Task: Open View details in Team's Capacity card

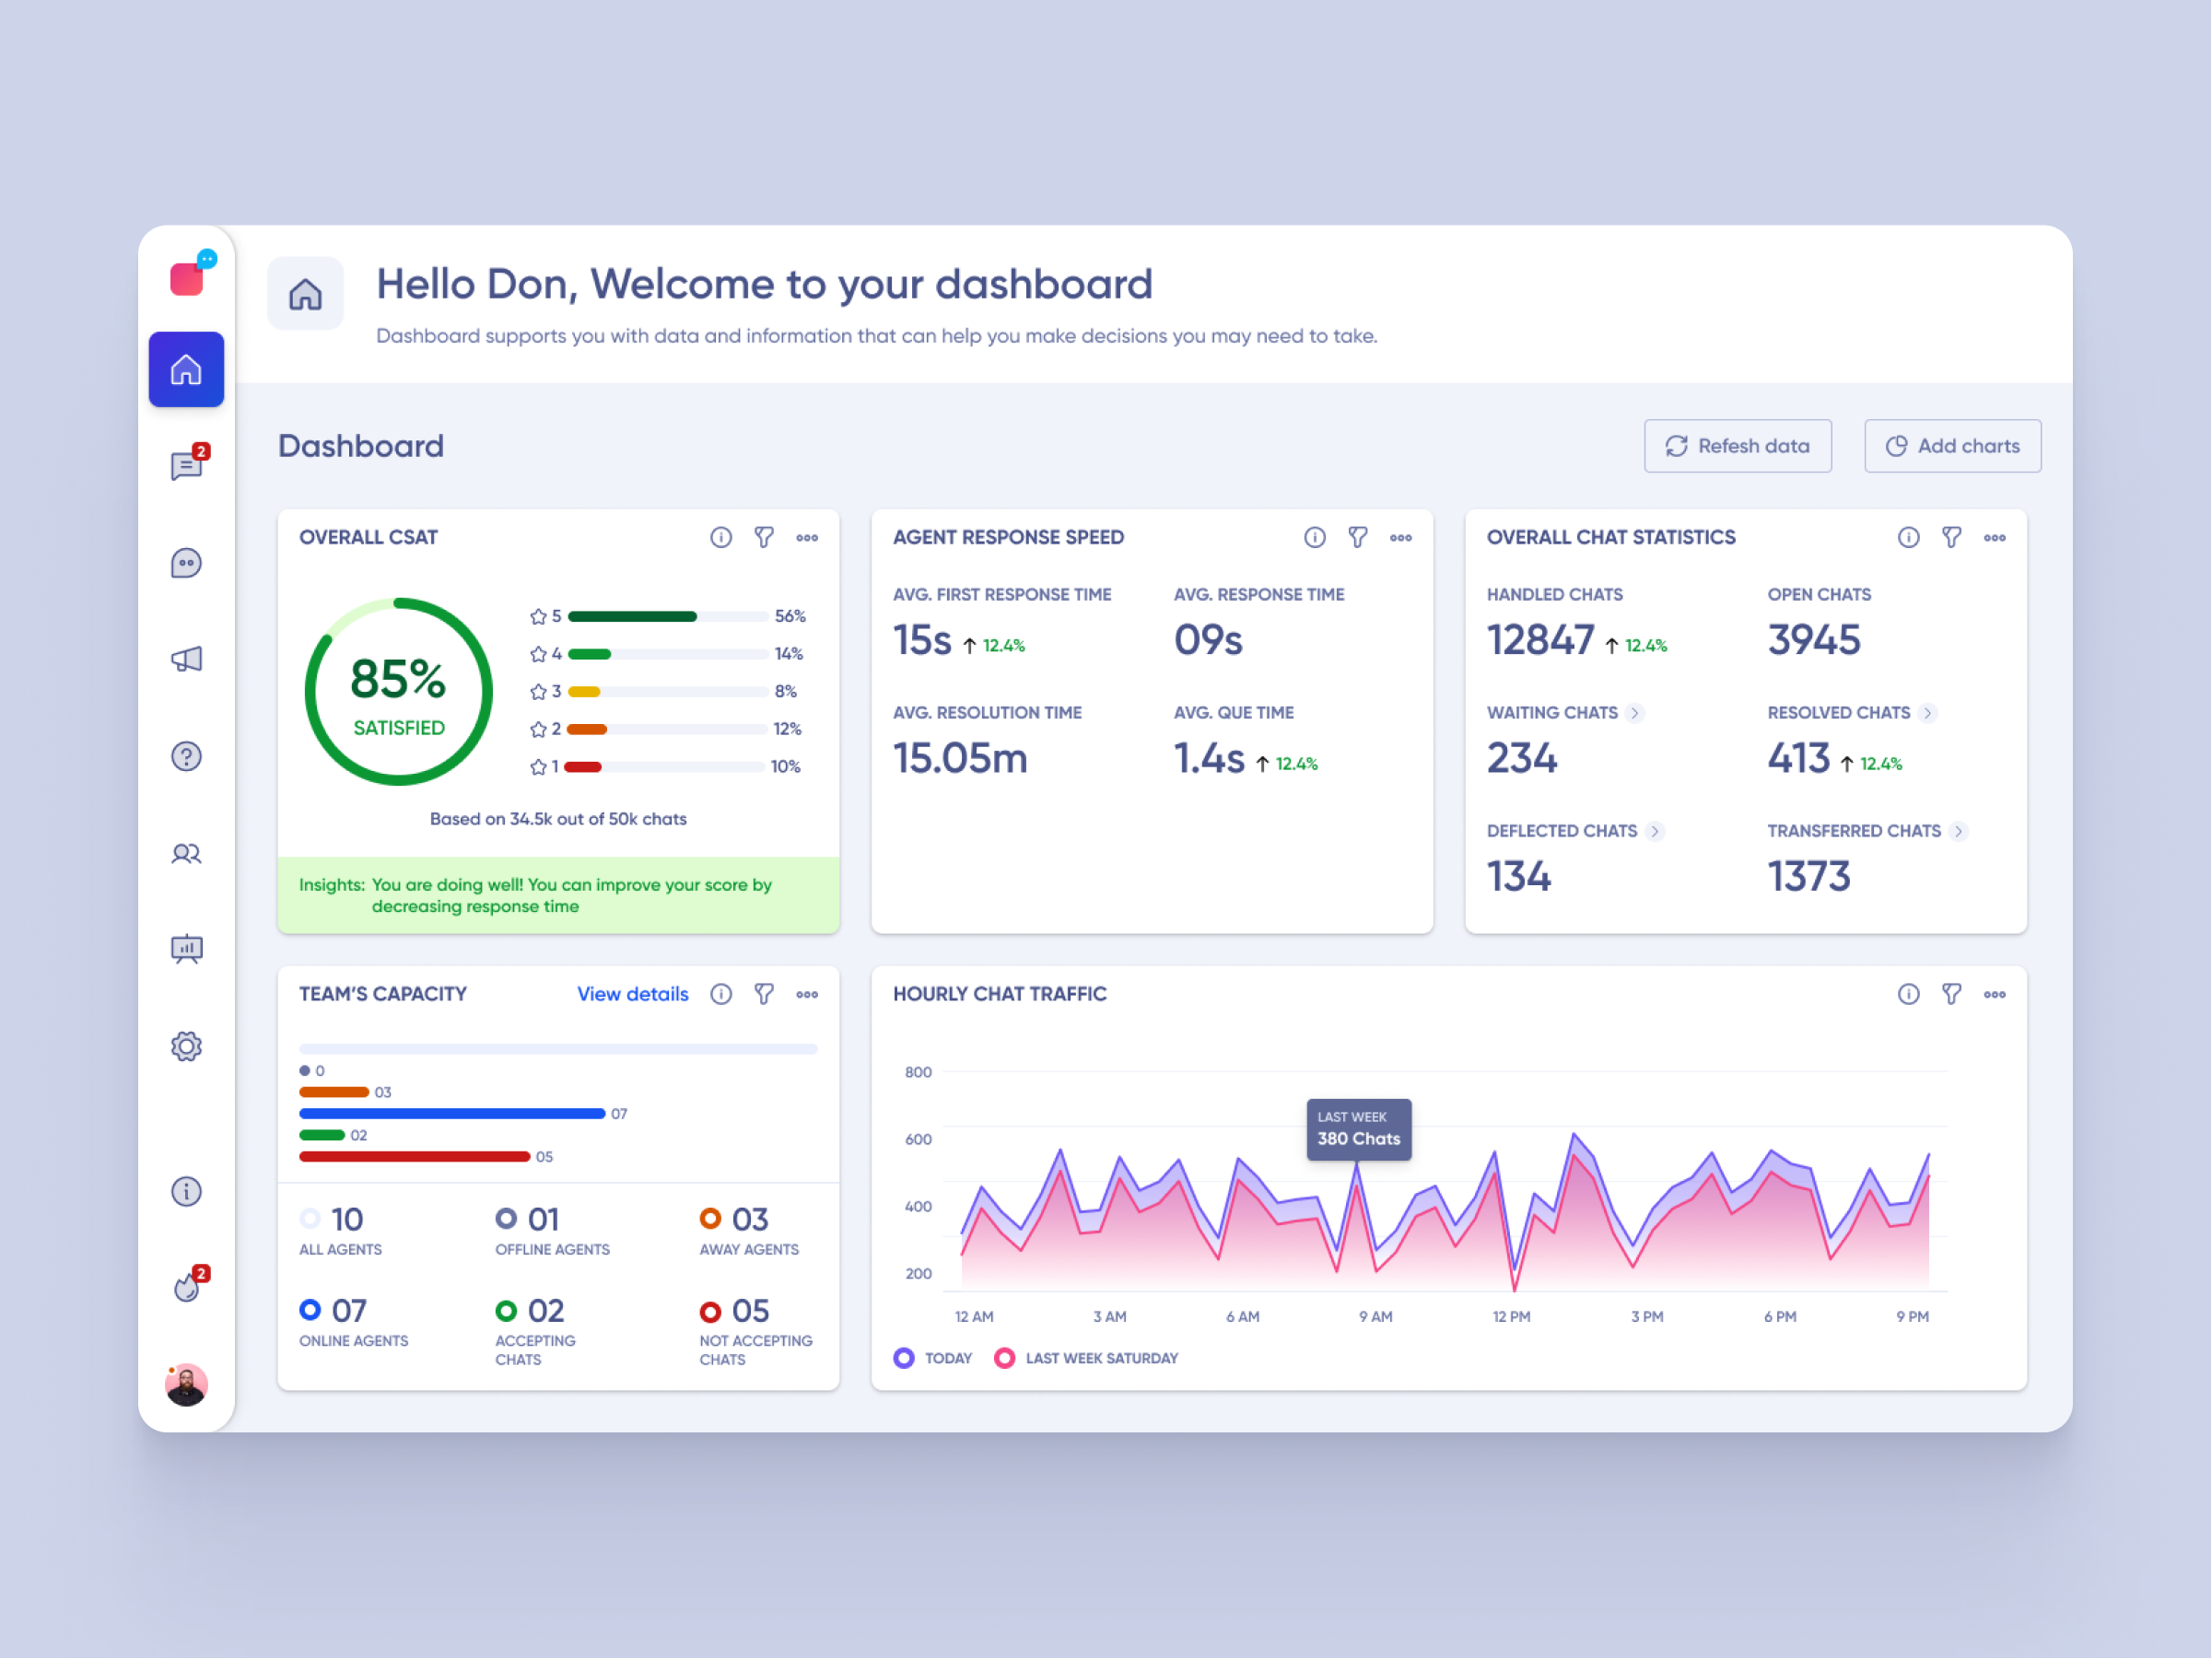Action: (x=632, y=994)
